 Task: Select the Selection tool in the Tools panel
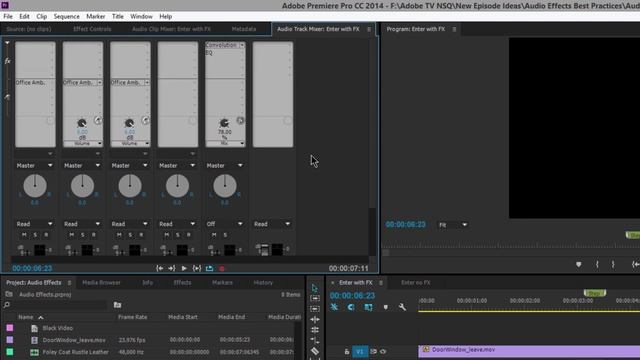(x=314, y=288)
